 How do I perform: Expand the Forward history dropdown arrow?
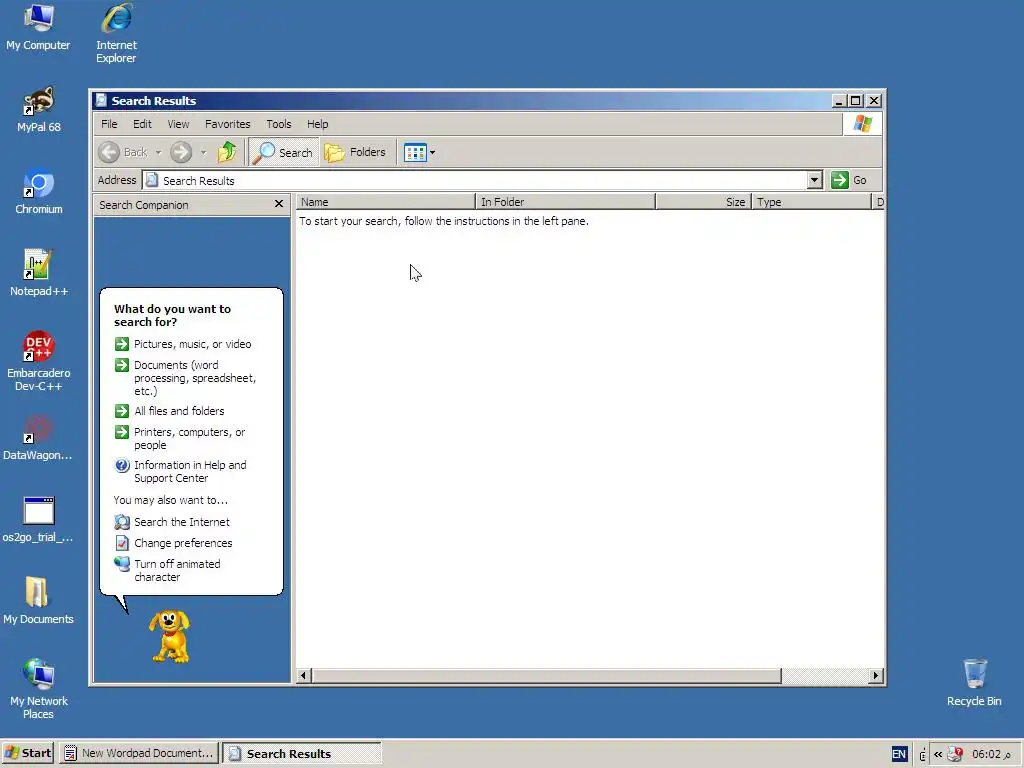point(203,152)
